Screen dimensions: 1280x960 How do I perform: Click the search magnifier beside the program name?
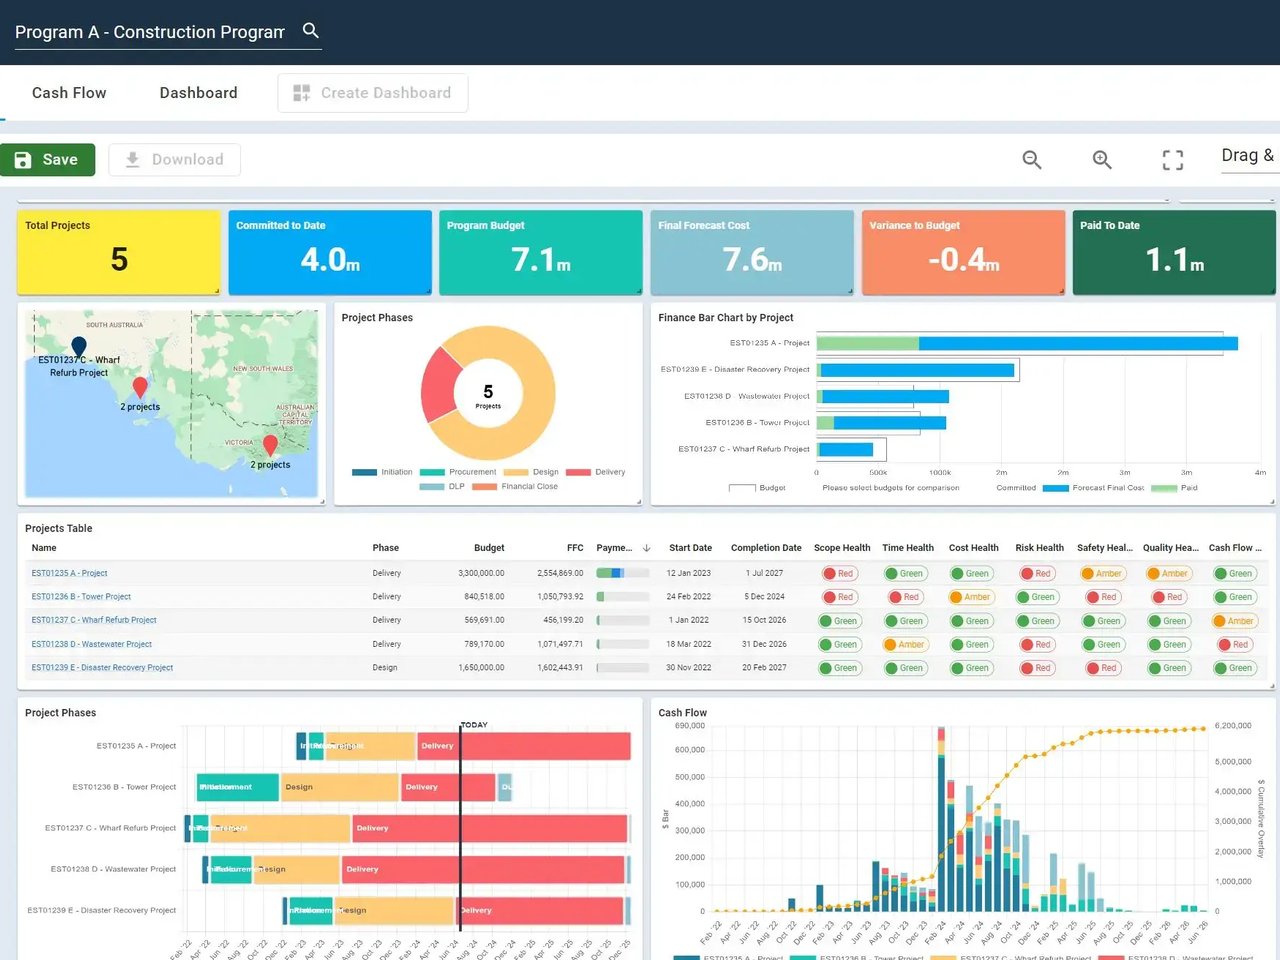(x=311, y=31)
